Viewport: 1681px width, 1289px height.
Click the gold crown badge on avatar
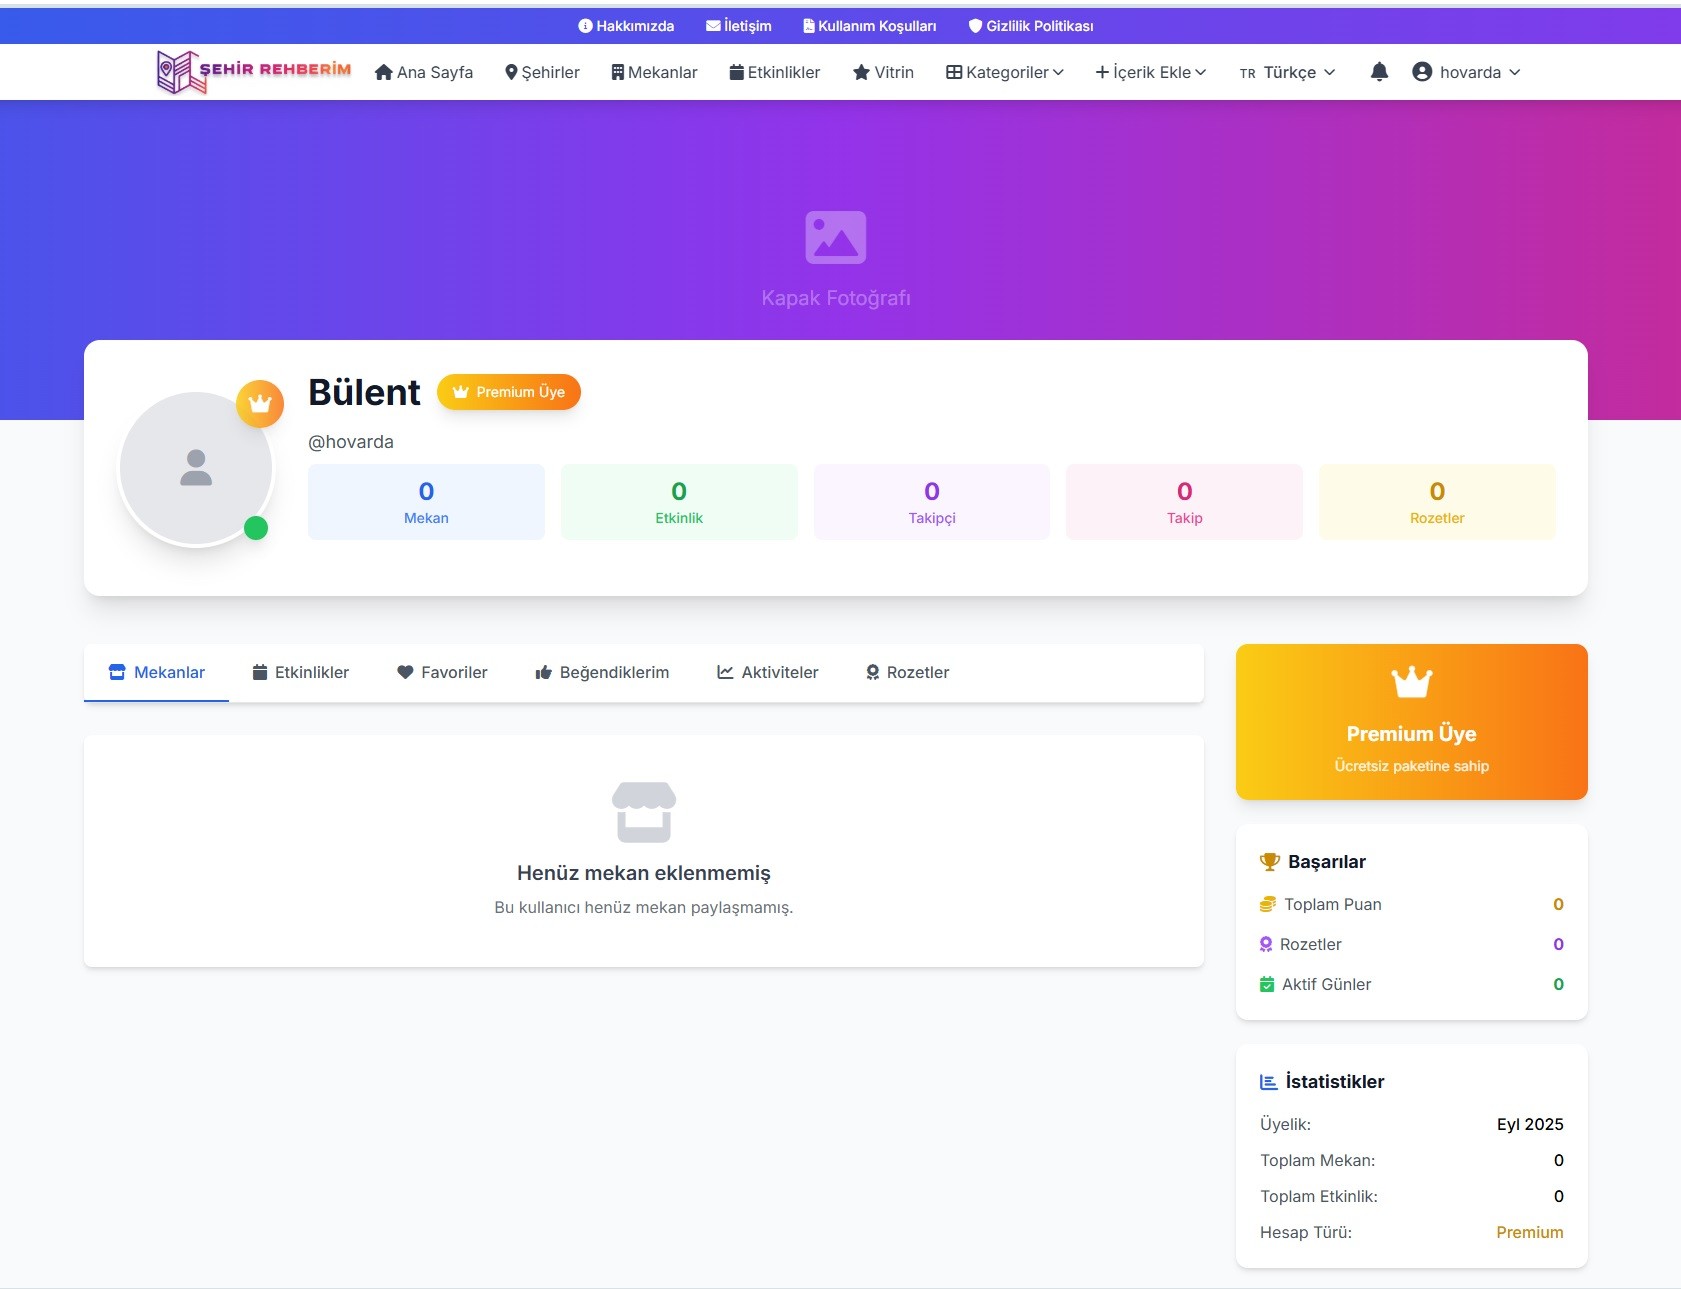(x=260, y=404)
